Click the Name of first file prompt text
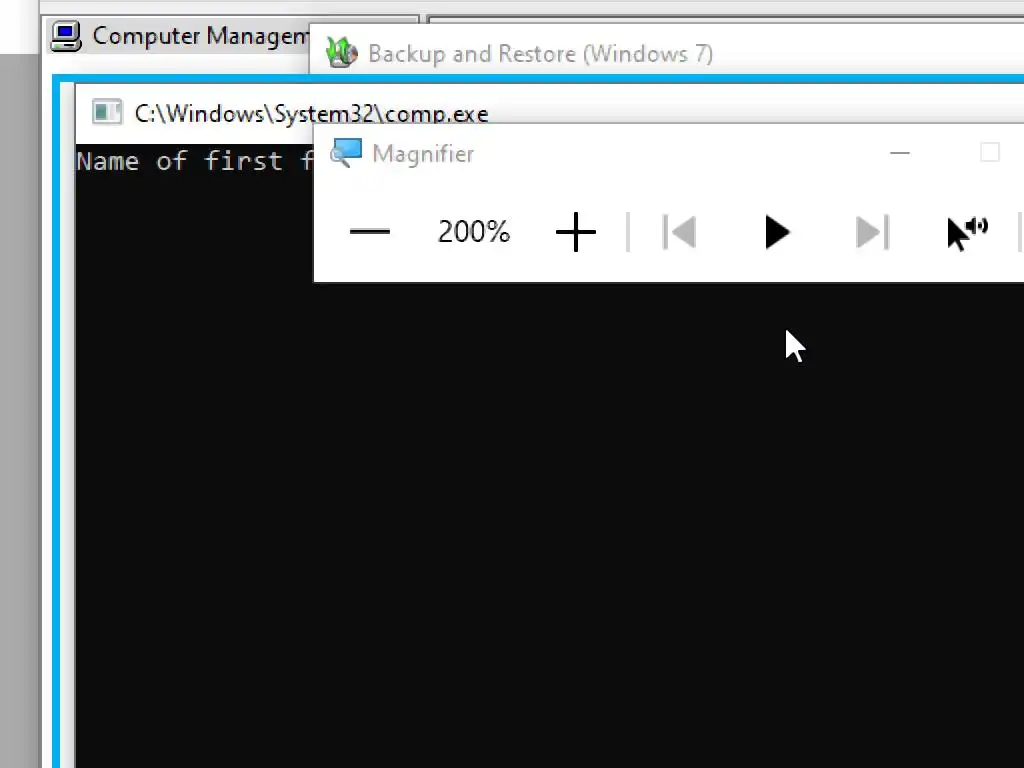 pyautogui.click(x=195, y=161)
